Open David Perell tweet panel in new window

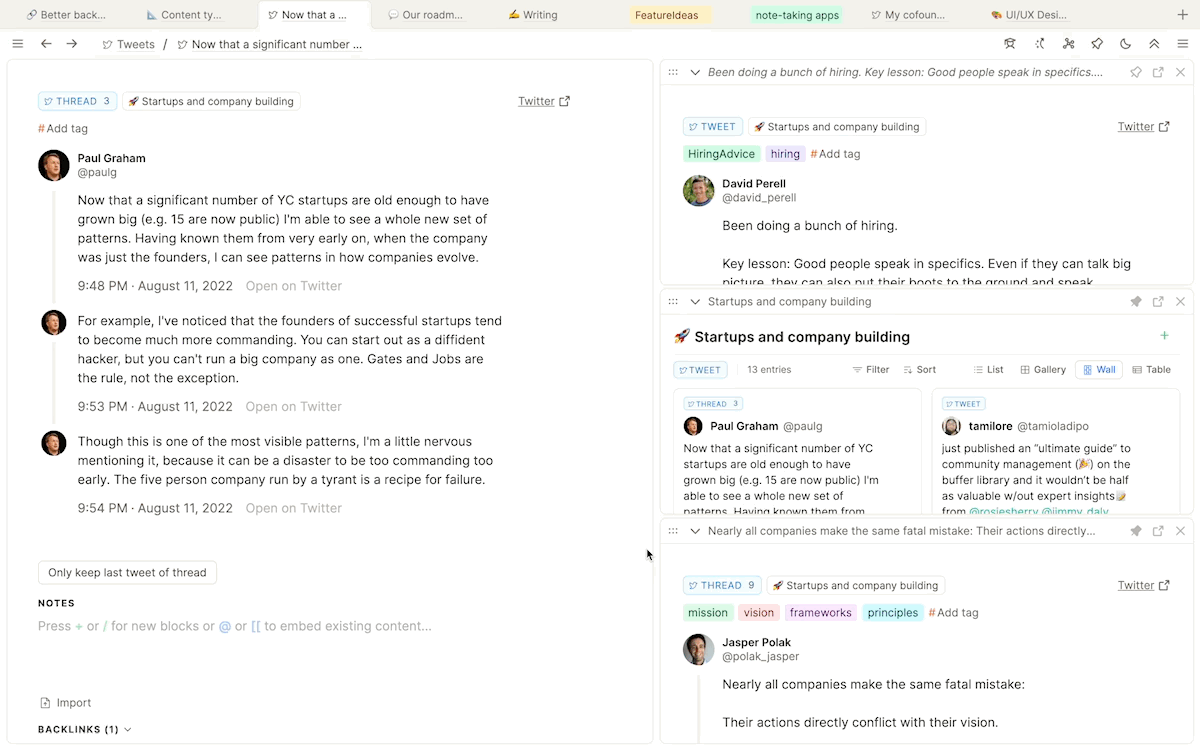click(x=1158, y=73)
